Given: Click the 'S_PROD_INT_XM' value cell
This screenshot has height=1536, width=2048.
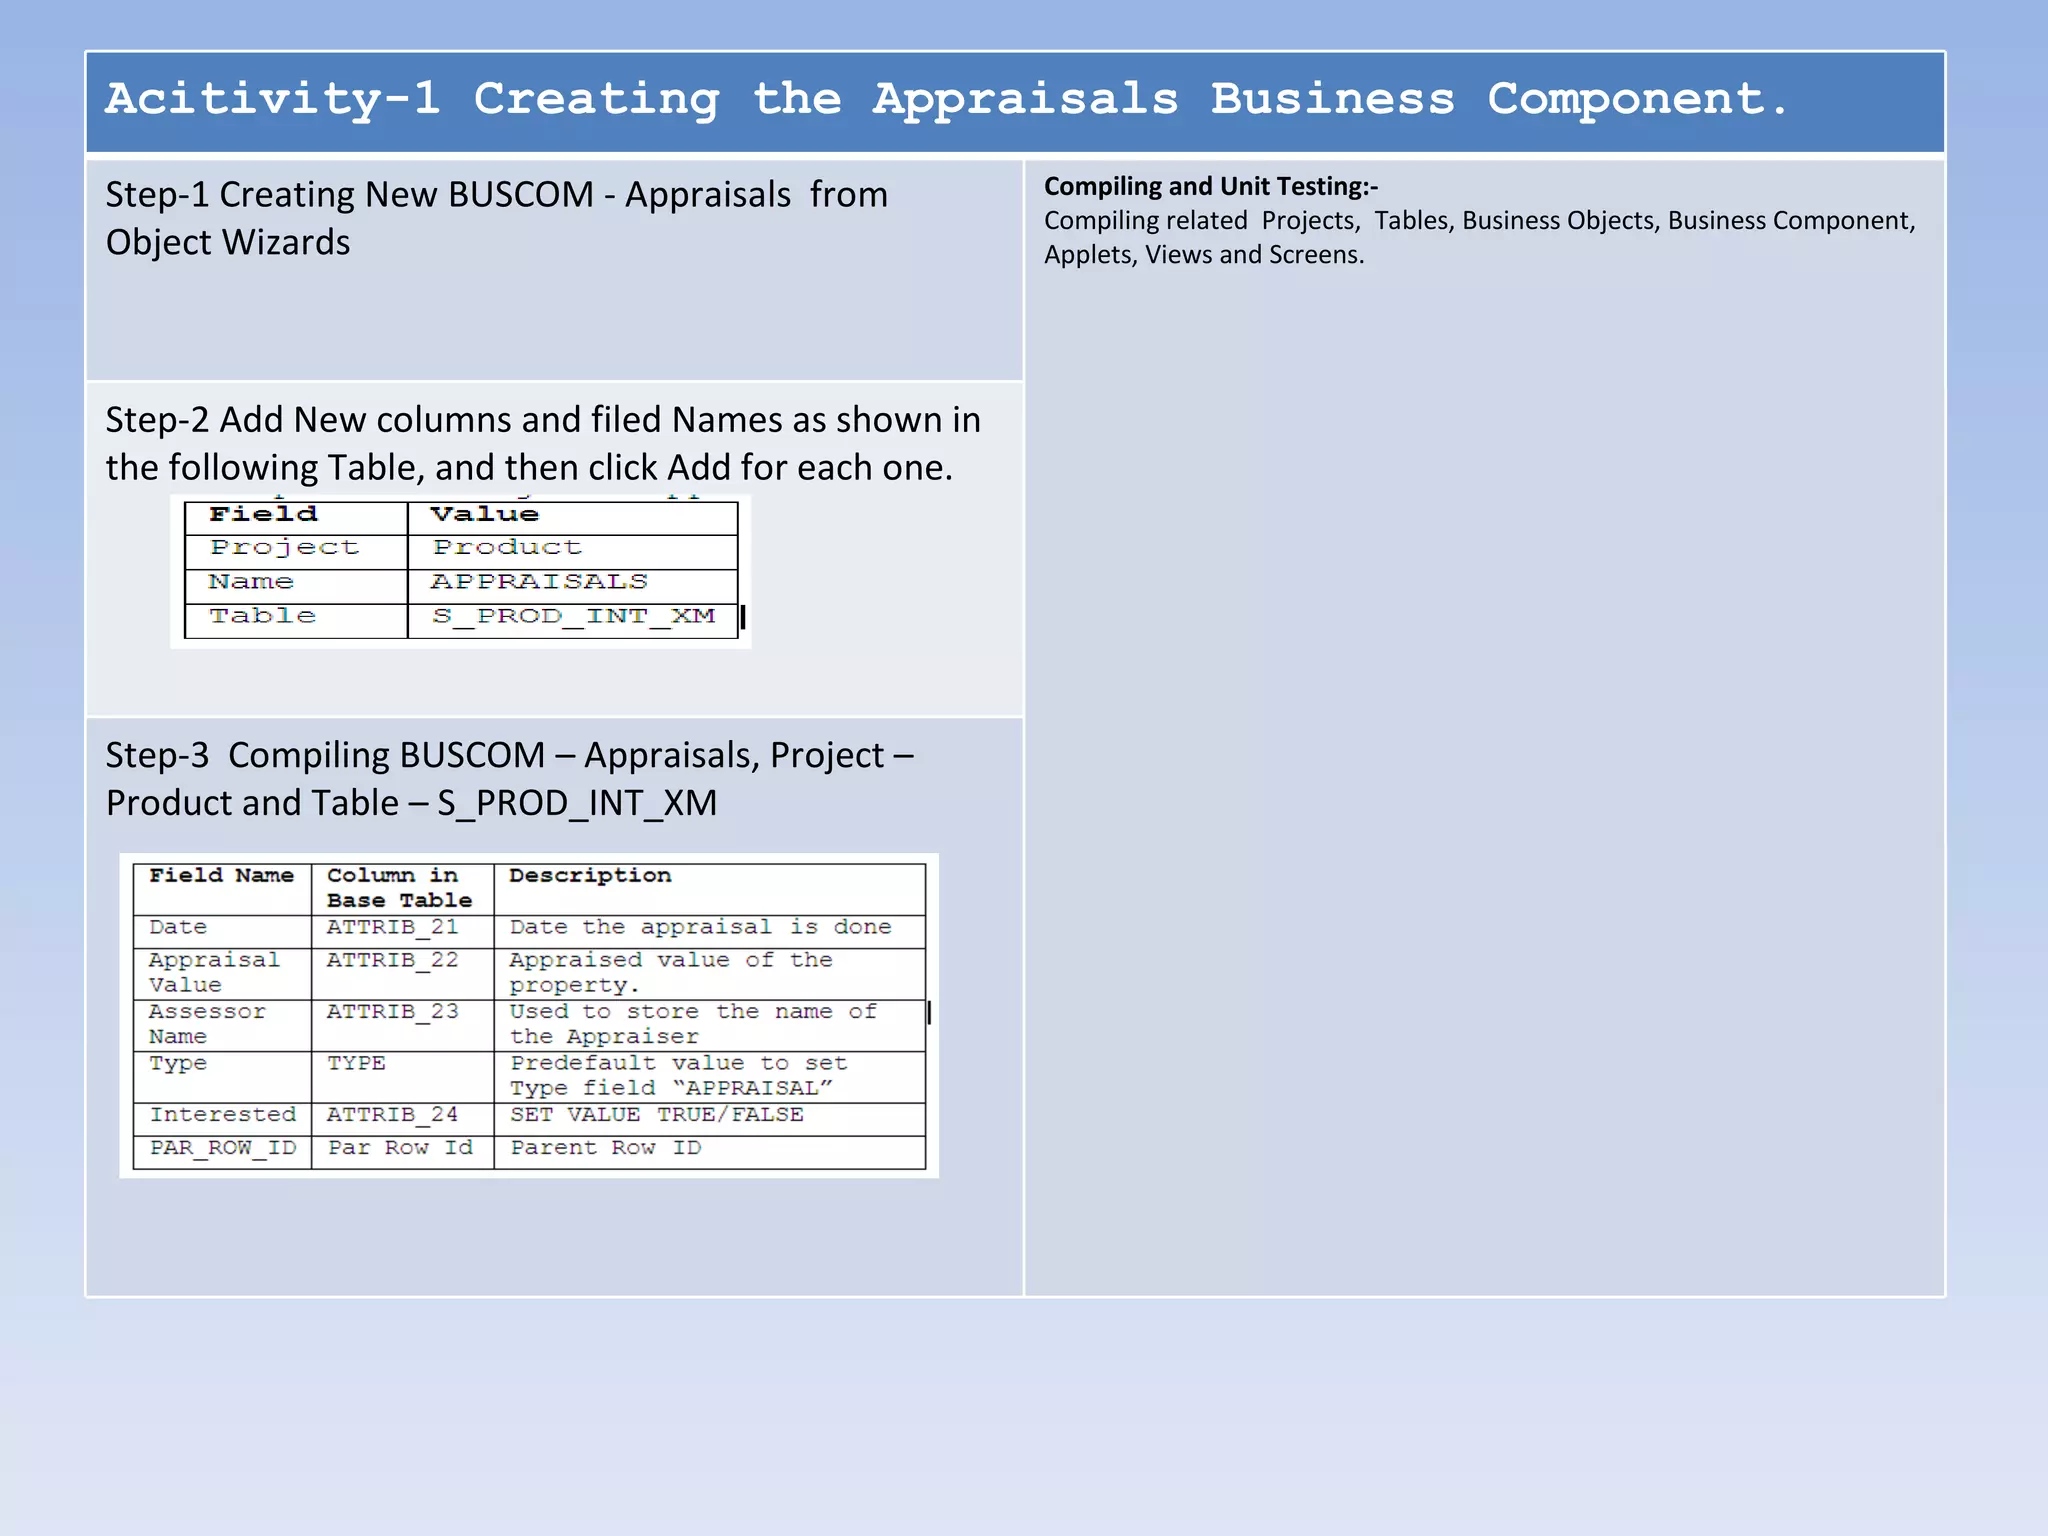Looking at the screenshot, I should click(573, 620).
